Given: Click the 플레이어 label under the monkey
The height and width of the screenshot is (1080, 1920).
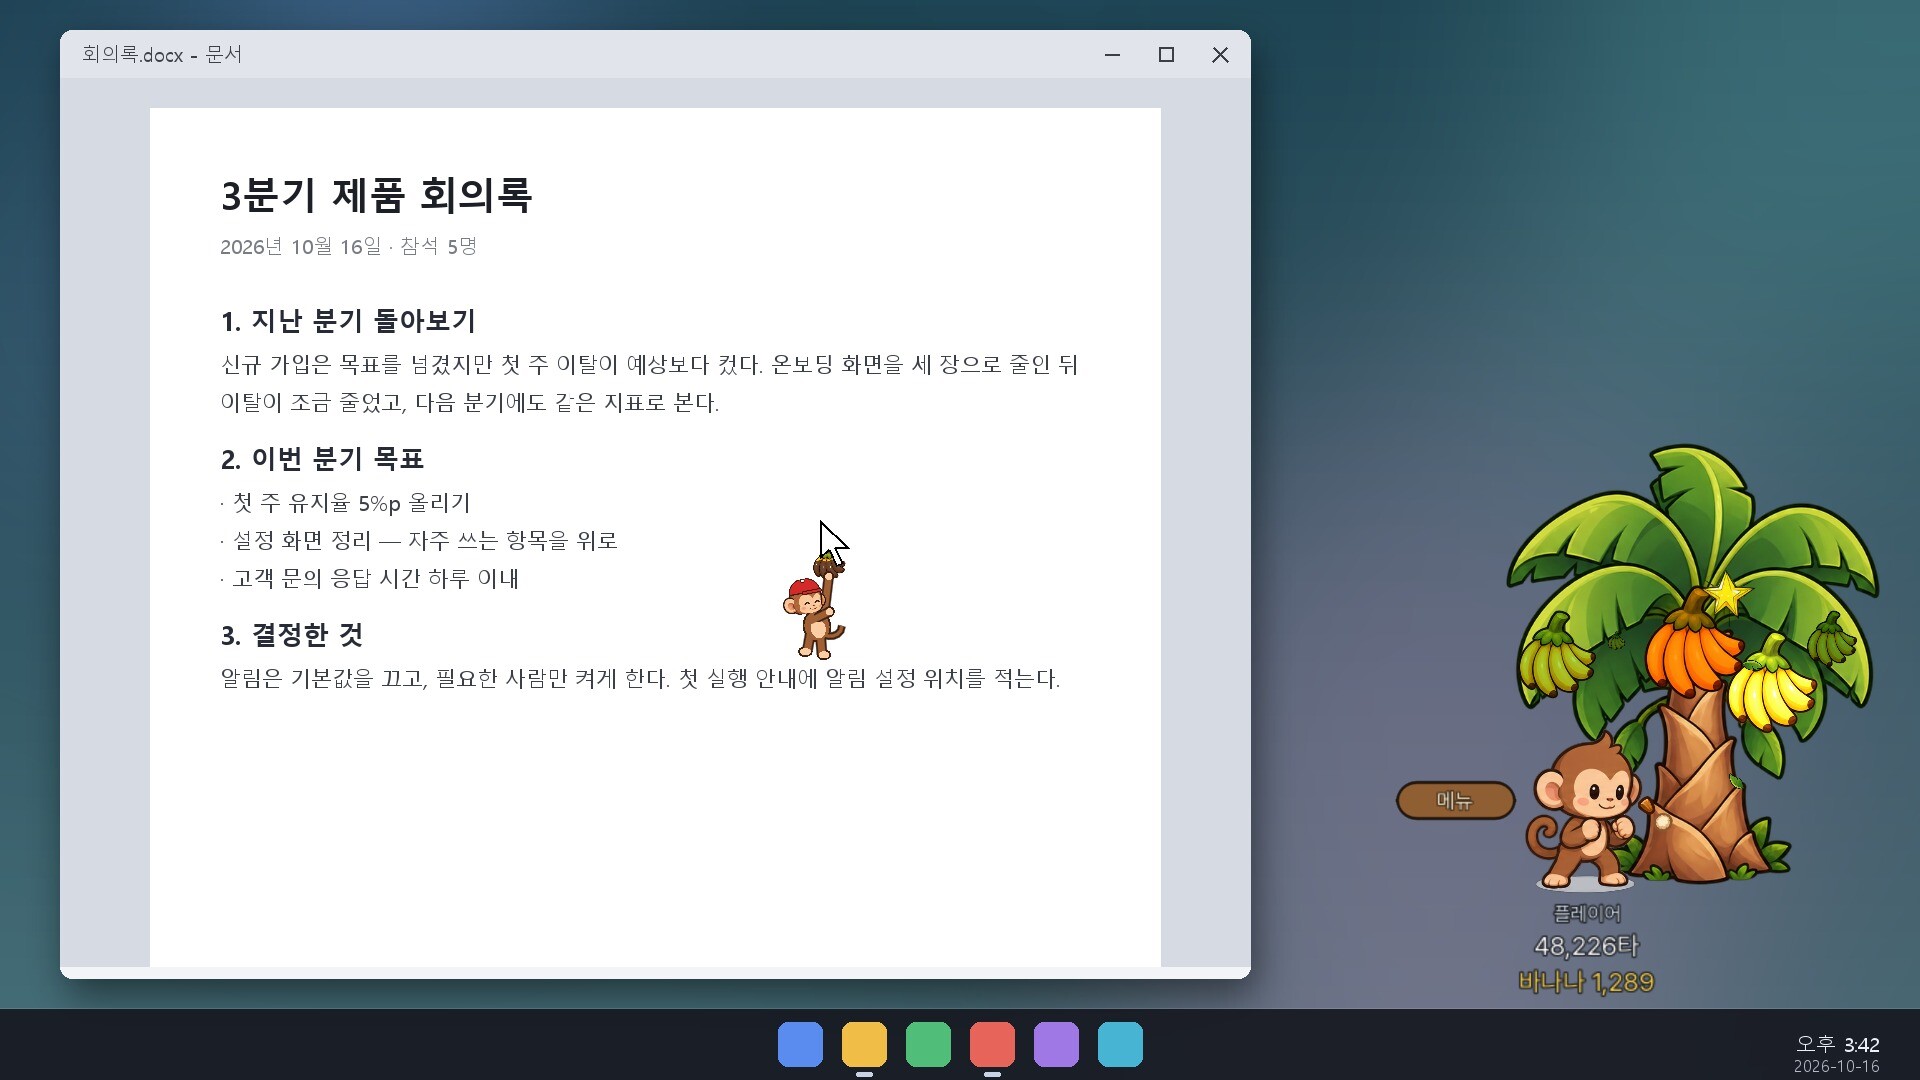Looking at the screenshot, I should 1587,913.
